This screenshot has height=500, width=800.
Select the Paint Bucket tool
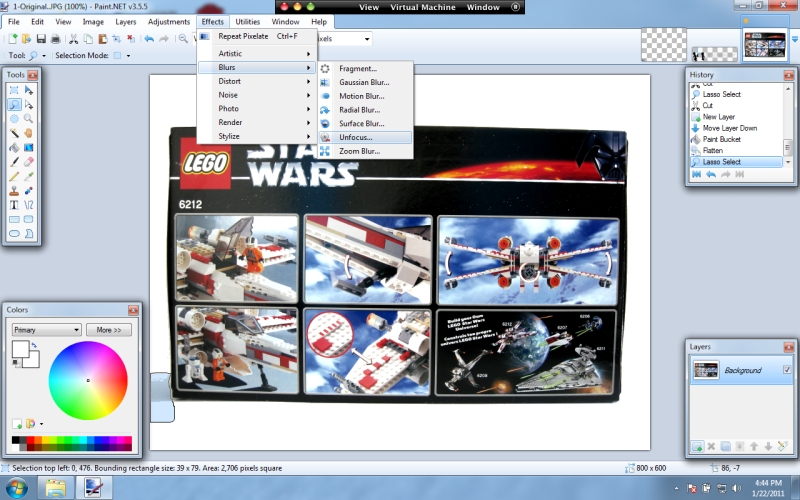[14, 147]
